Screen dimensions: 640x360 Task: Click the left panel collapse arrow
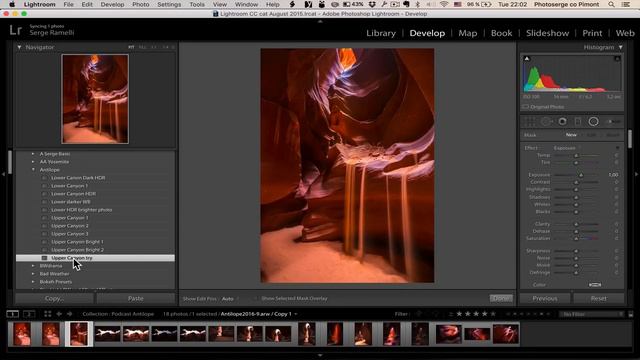(3, 174)
